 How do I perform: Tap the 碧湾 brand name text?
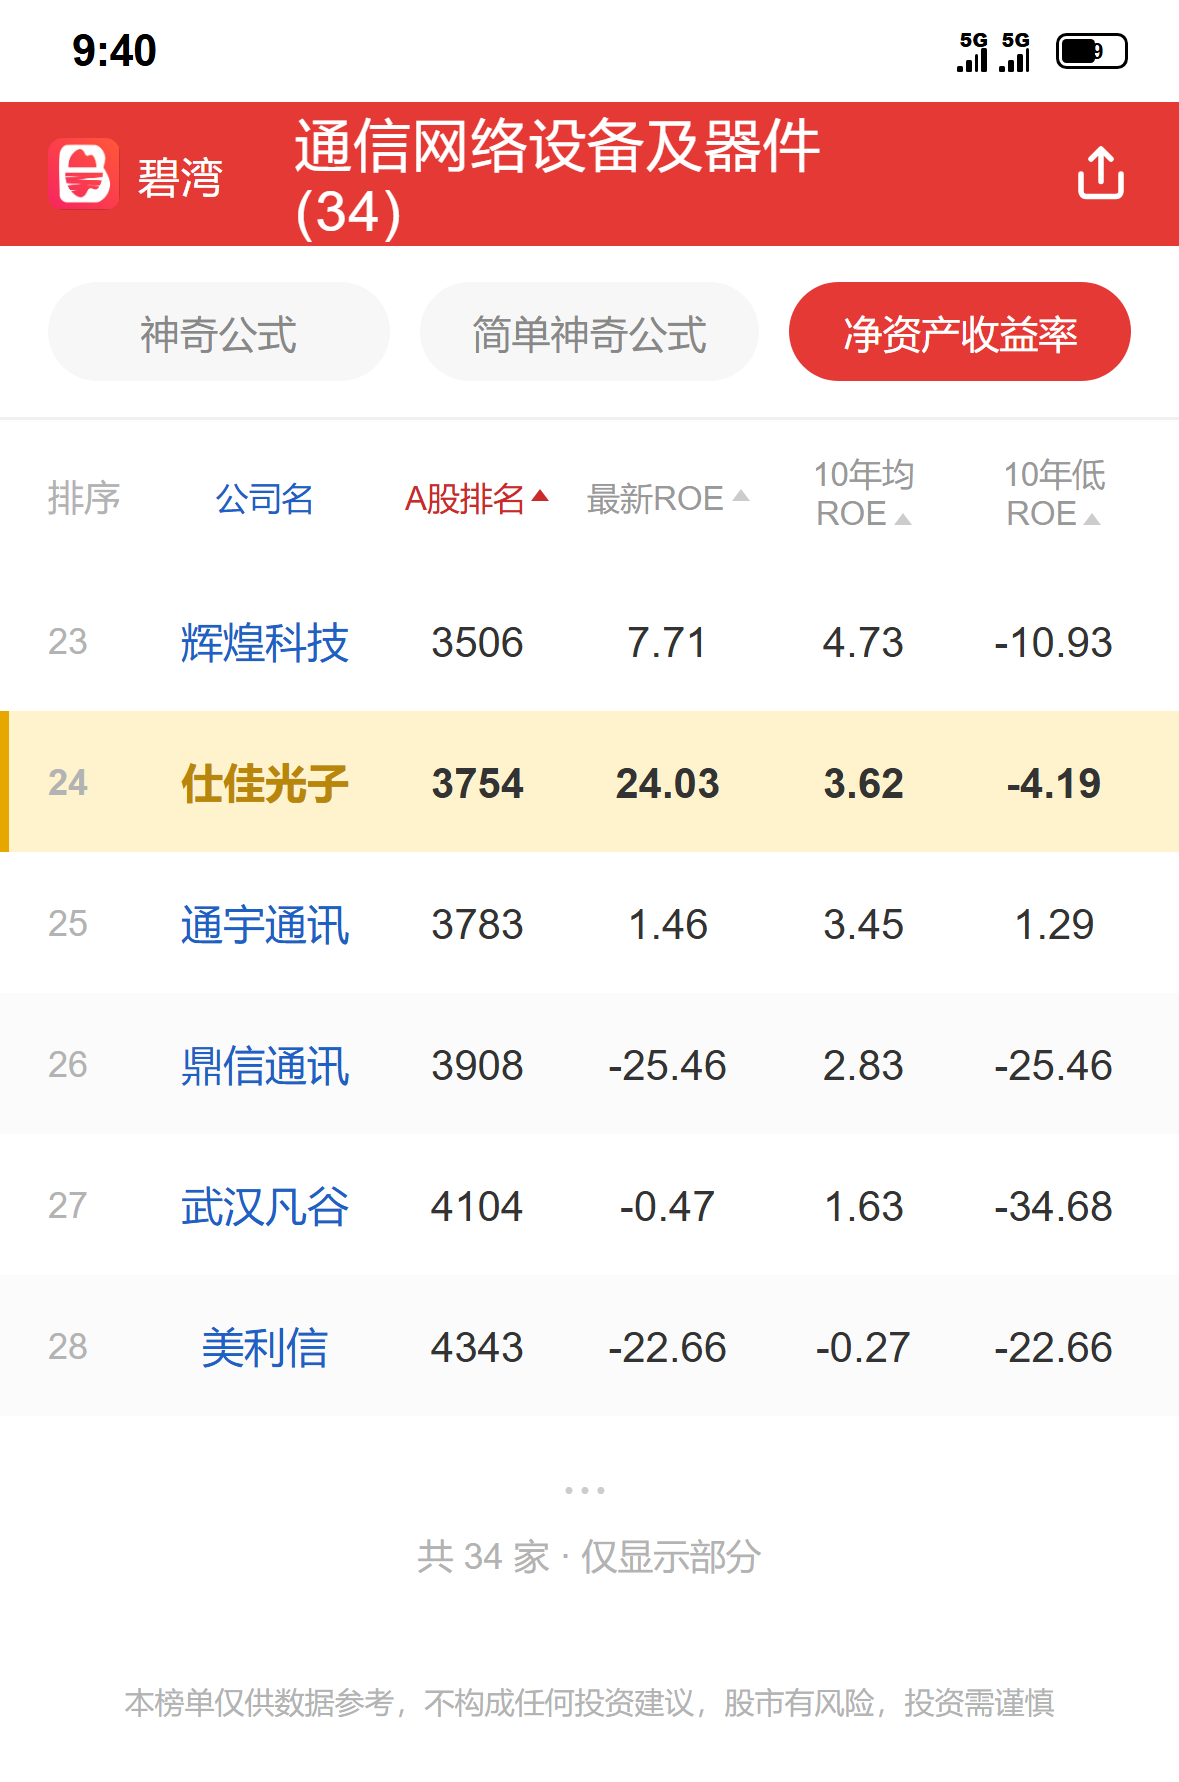[180, 178]
